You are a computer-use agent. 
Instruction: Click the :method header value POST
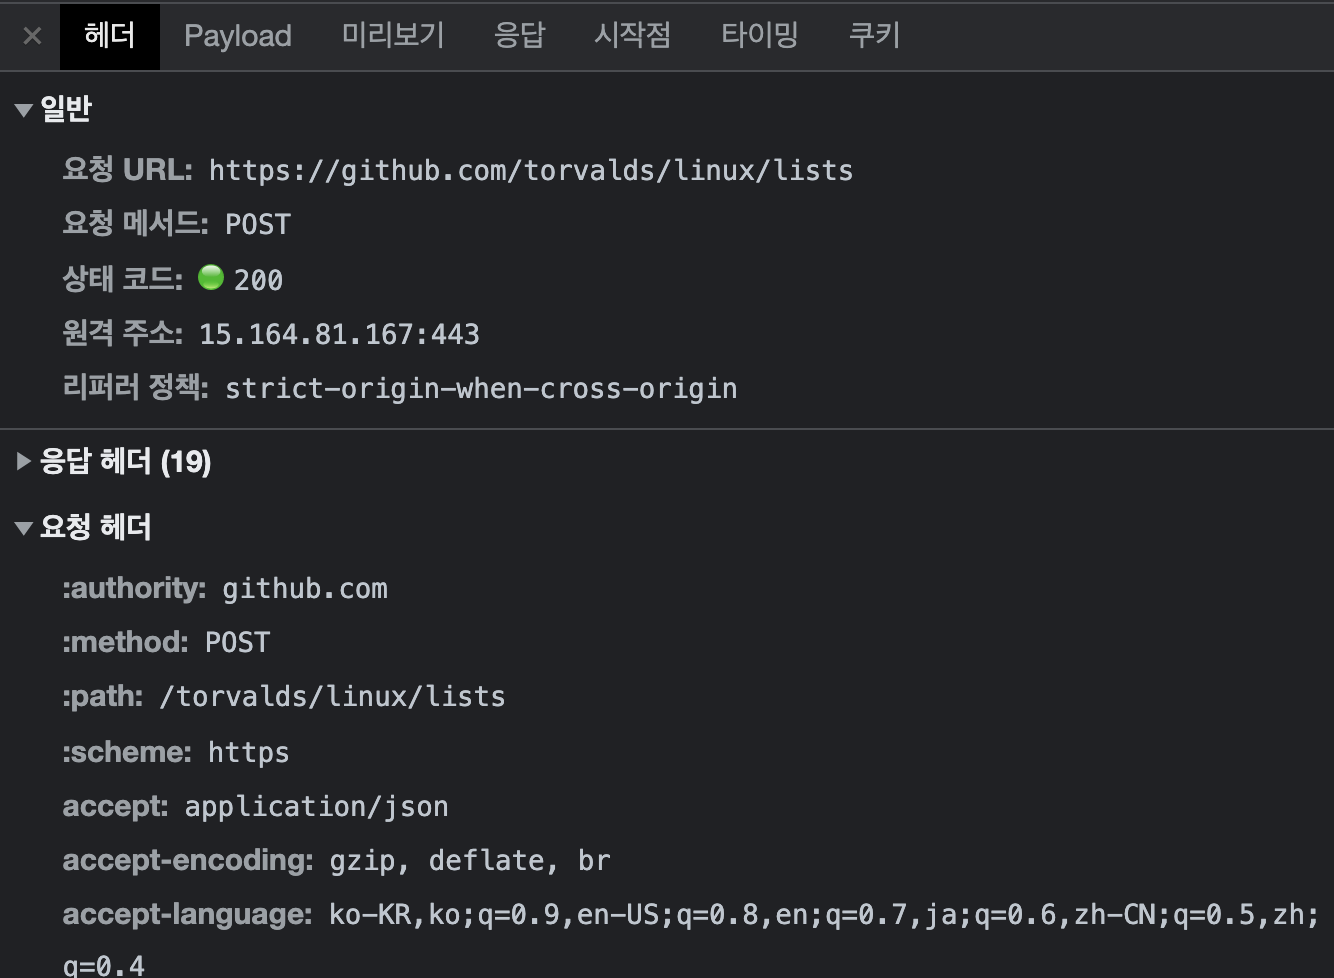238,643
